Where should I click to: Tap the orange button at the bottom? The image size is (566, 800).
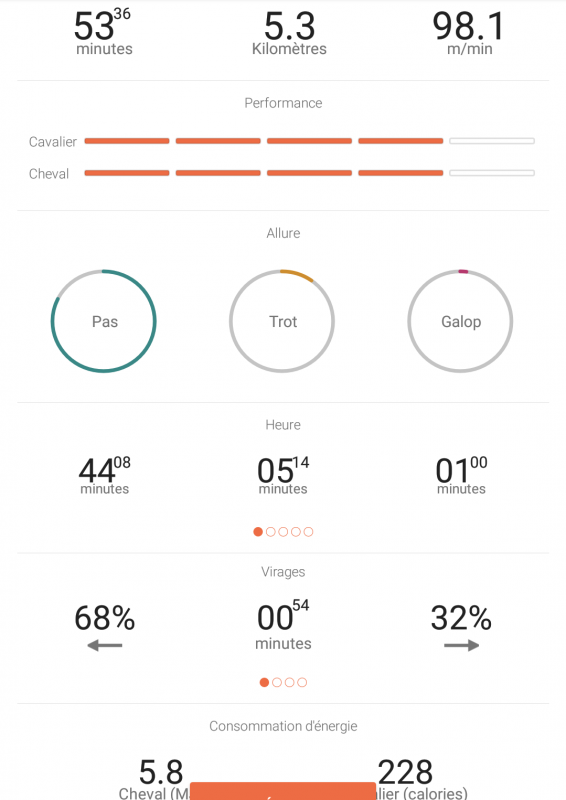283,791
